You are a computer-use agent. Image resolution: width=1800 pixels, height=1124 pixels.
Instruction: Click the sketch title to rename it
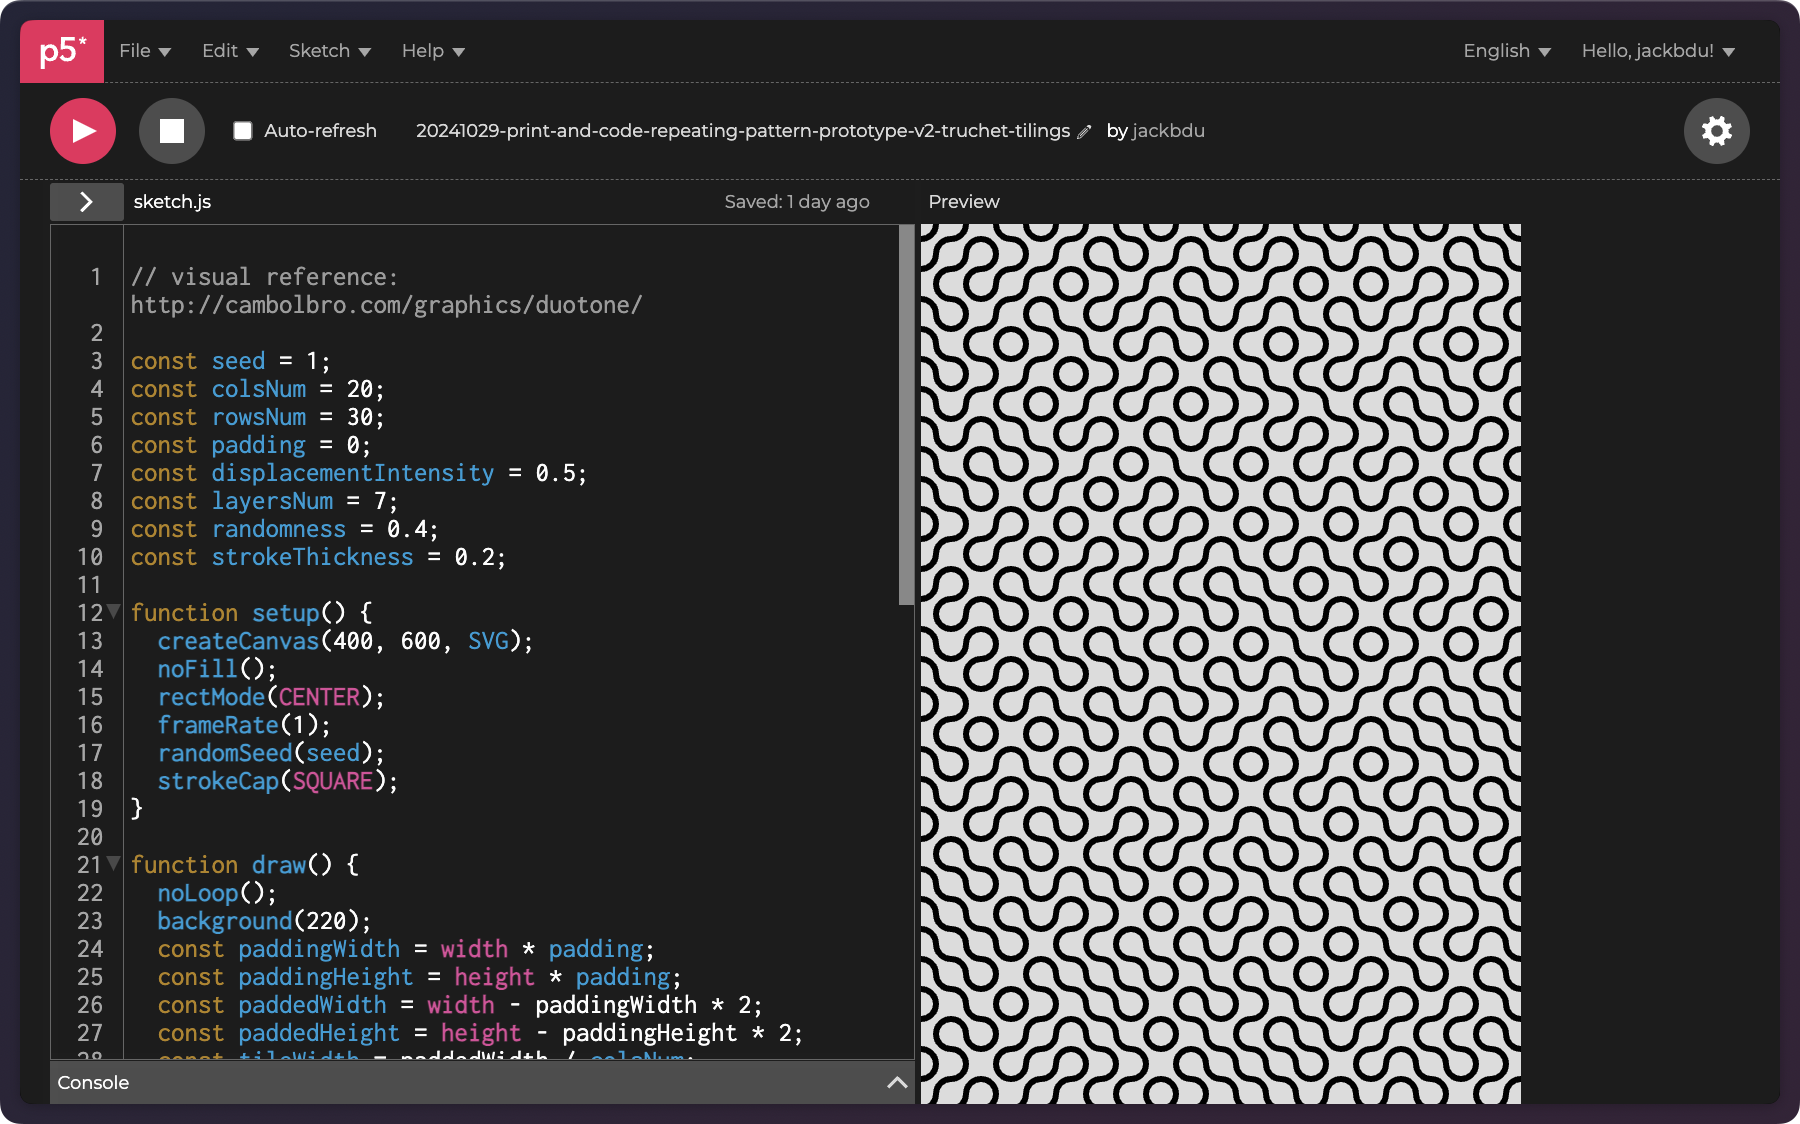(742, 131)
